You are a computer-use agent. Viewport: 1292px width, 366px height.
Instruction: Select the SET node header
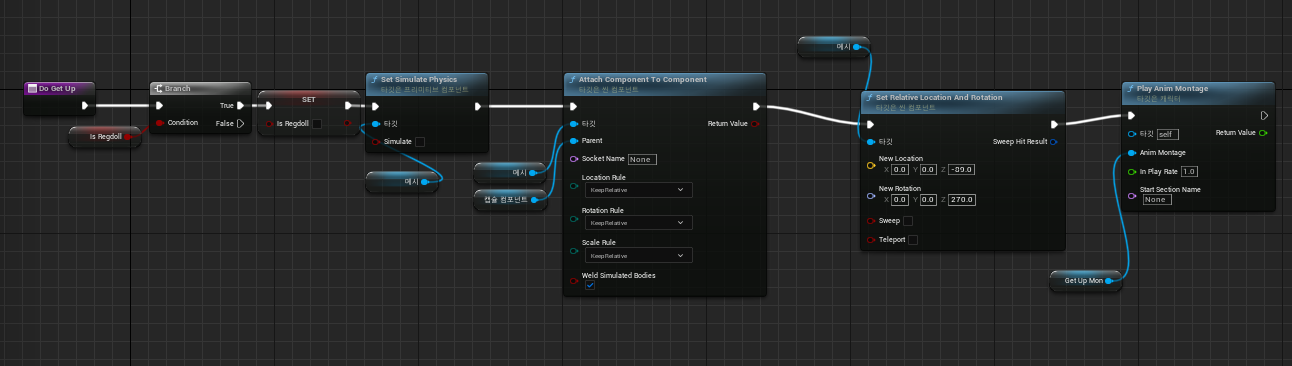click(x=308, y=99)
